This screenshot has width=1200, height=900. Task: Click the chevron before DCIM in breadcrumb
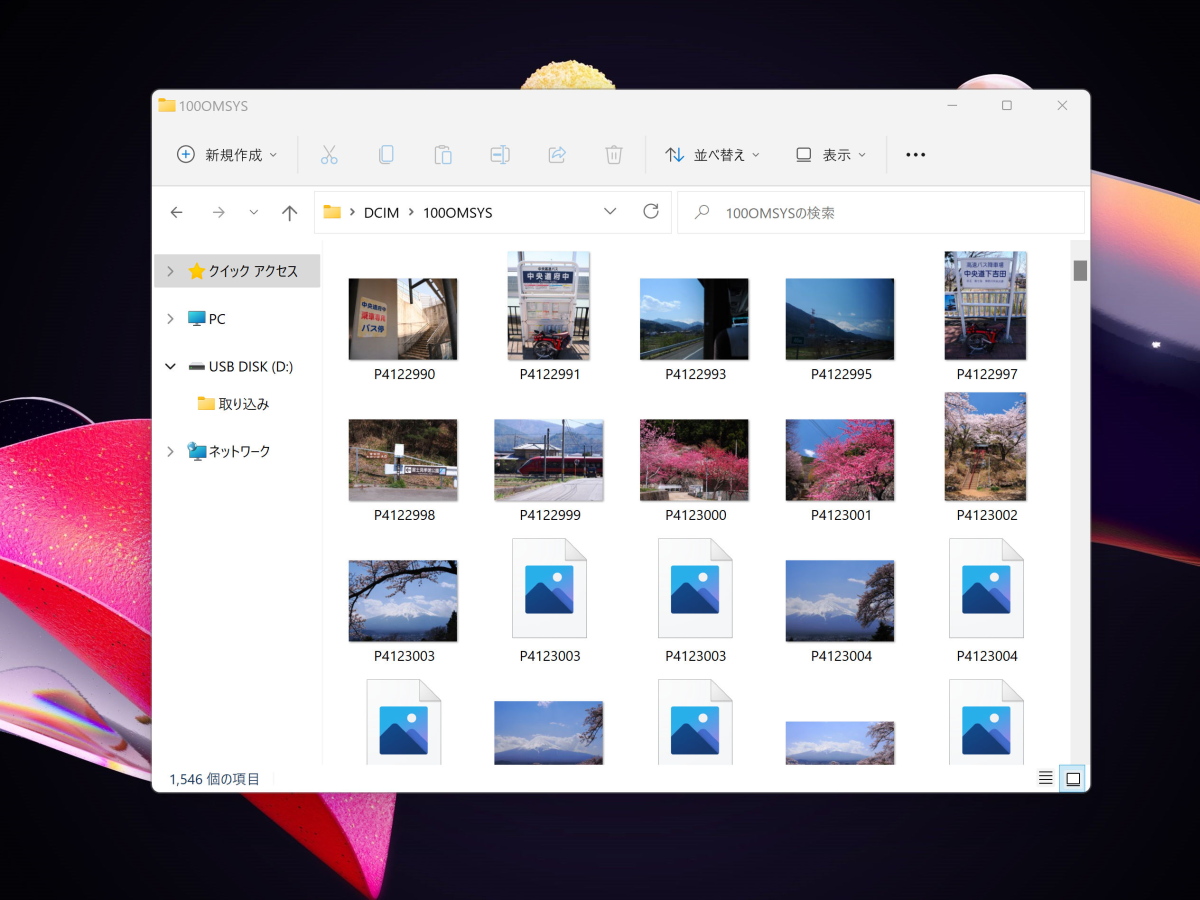[x=353, y=212]
